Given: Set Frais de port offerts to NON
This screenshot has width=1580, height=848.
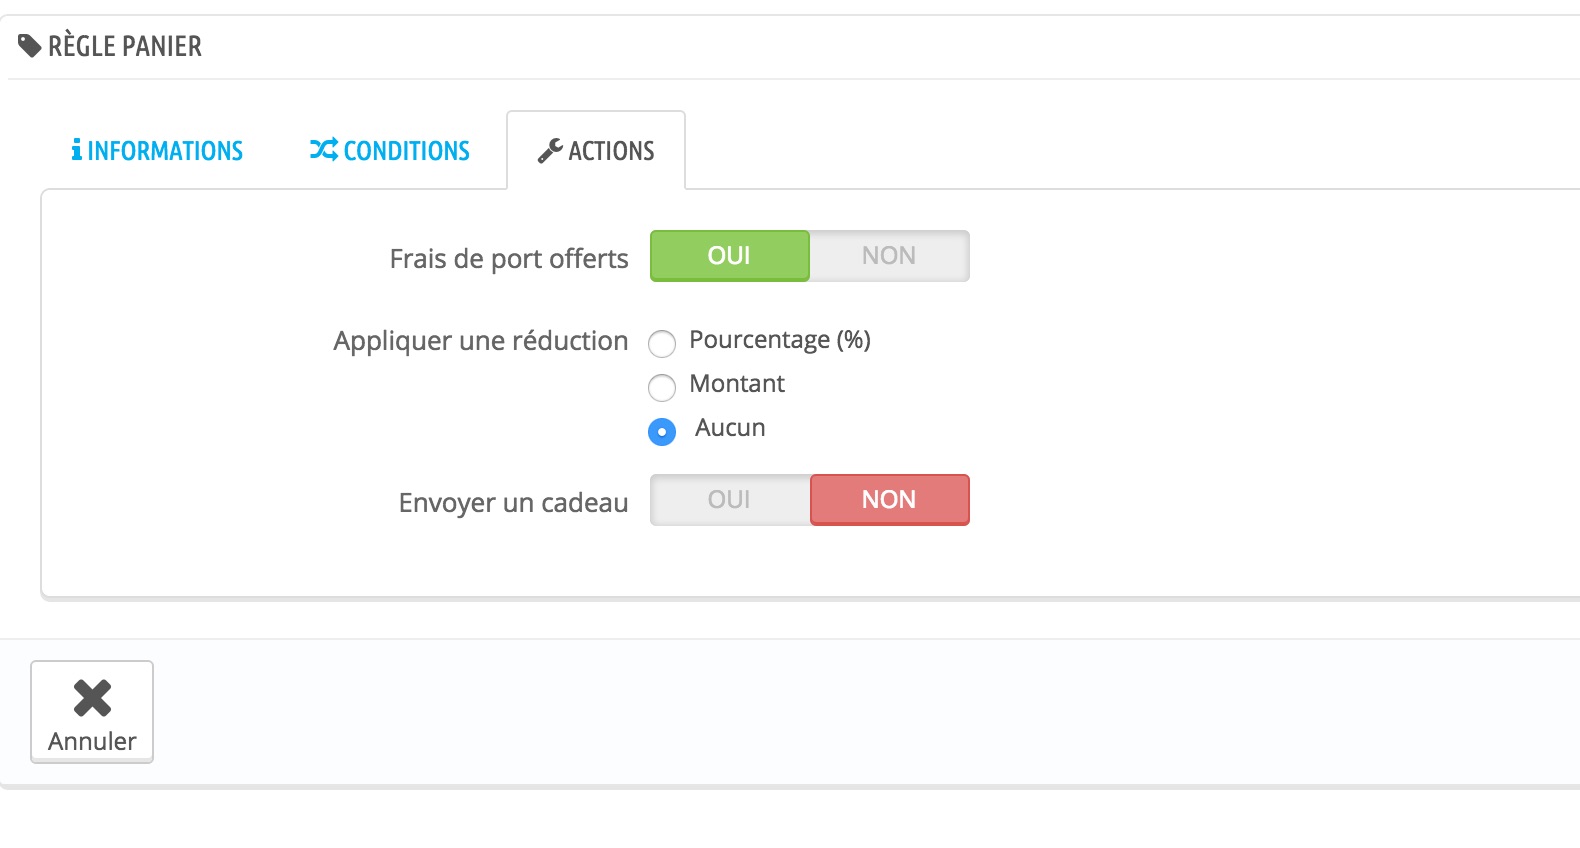Looking at the screenshot, I should pos(889,256).
